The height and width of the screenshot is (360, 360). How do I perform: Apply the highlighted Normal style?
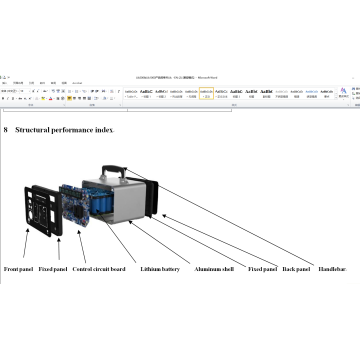[x=206, y=93]
